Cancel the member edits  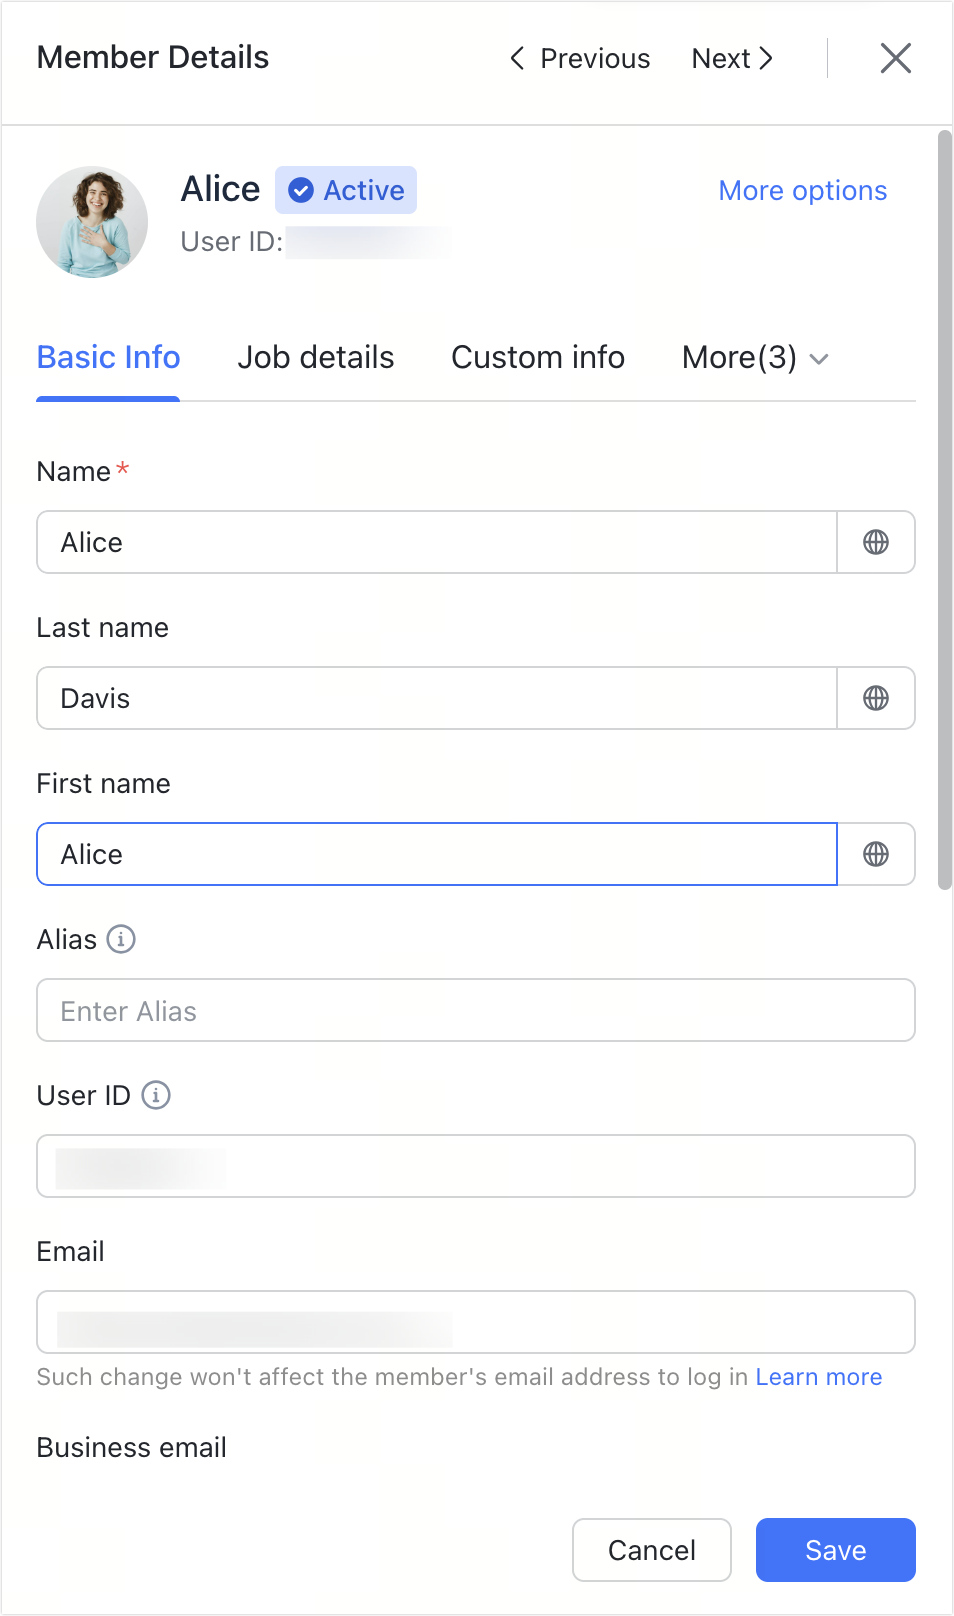(x=652, y=1550)
